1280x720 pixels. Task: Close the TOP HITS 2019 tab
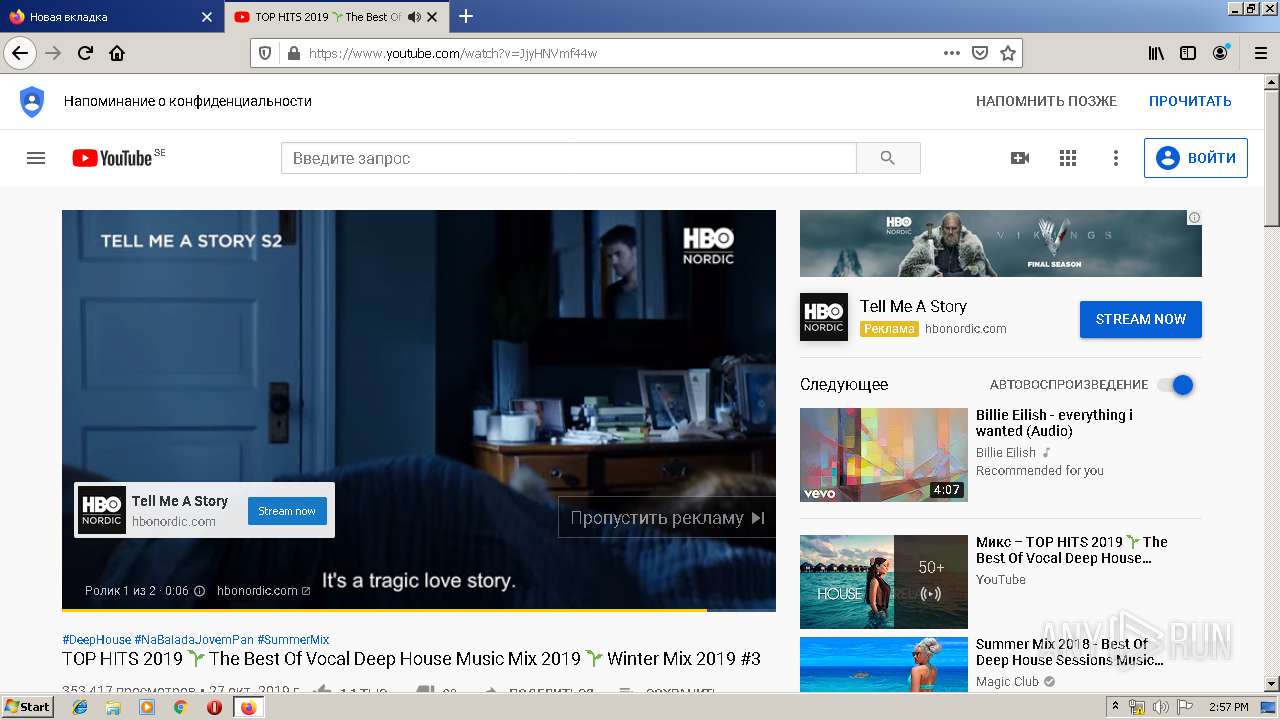click(x=432, y=17)
